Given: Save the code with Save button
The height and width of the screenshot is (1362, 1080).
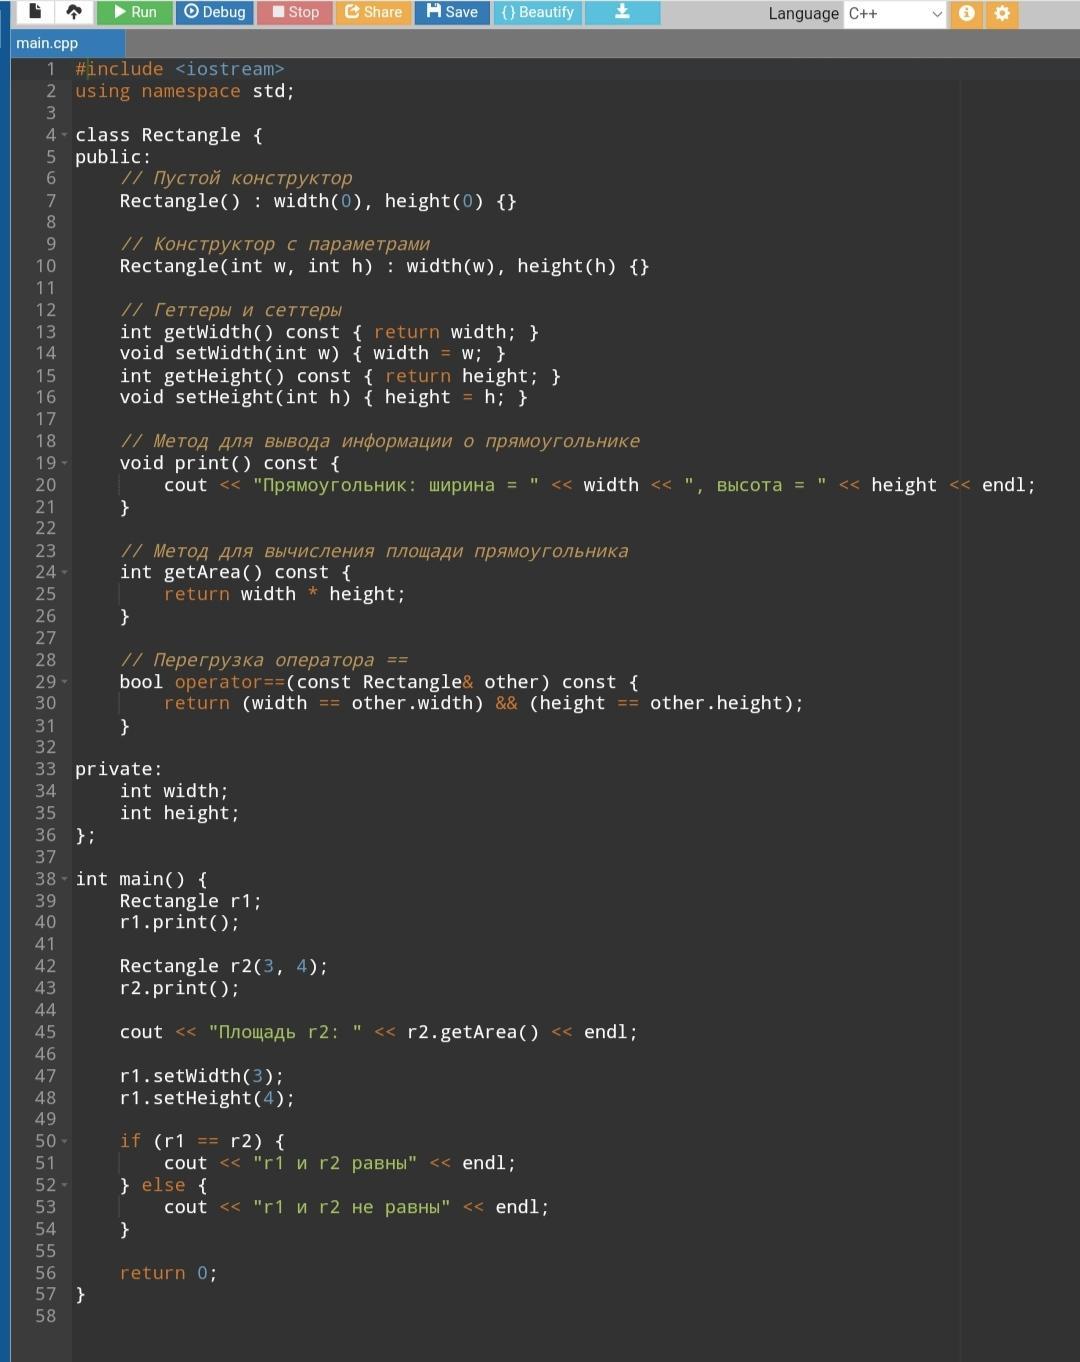Looking at the screenshot, I should (452, 12).
